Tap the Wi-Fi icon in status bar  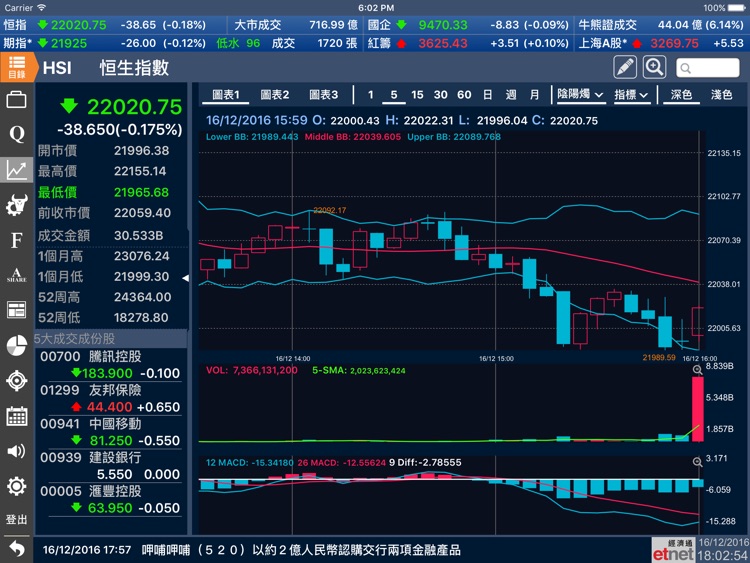[x=42, y=7]
